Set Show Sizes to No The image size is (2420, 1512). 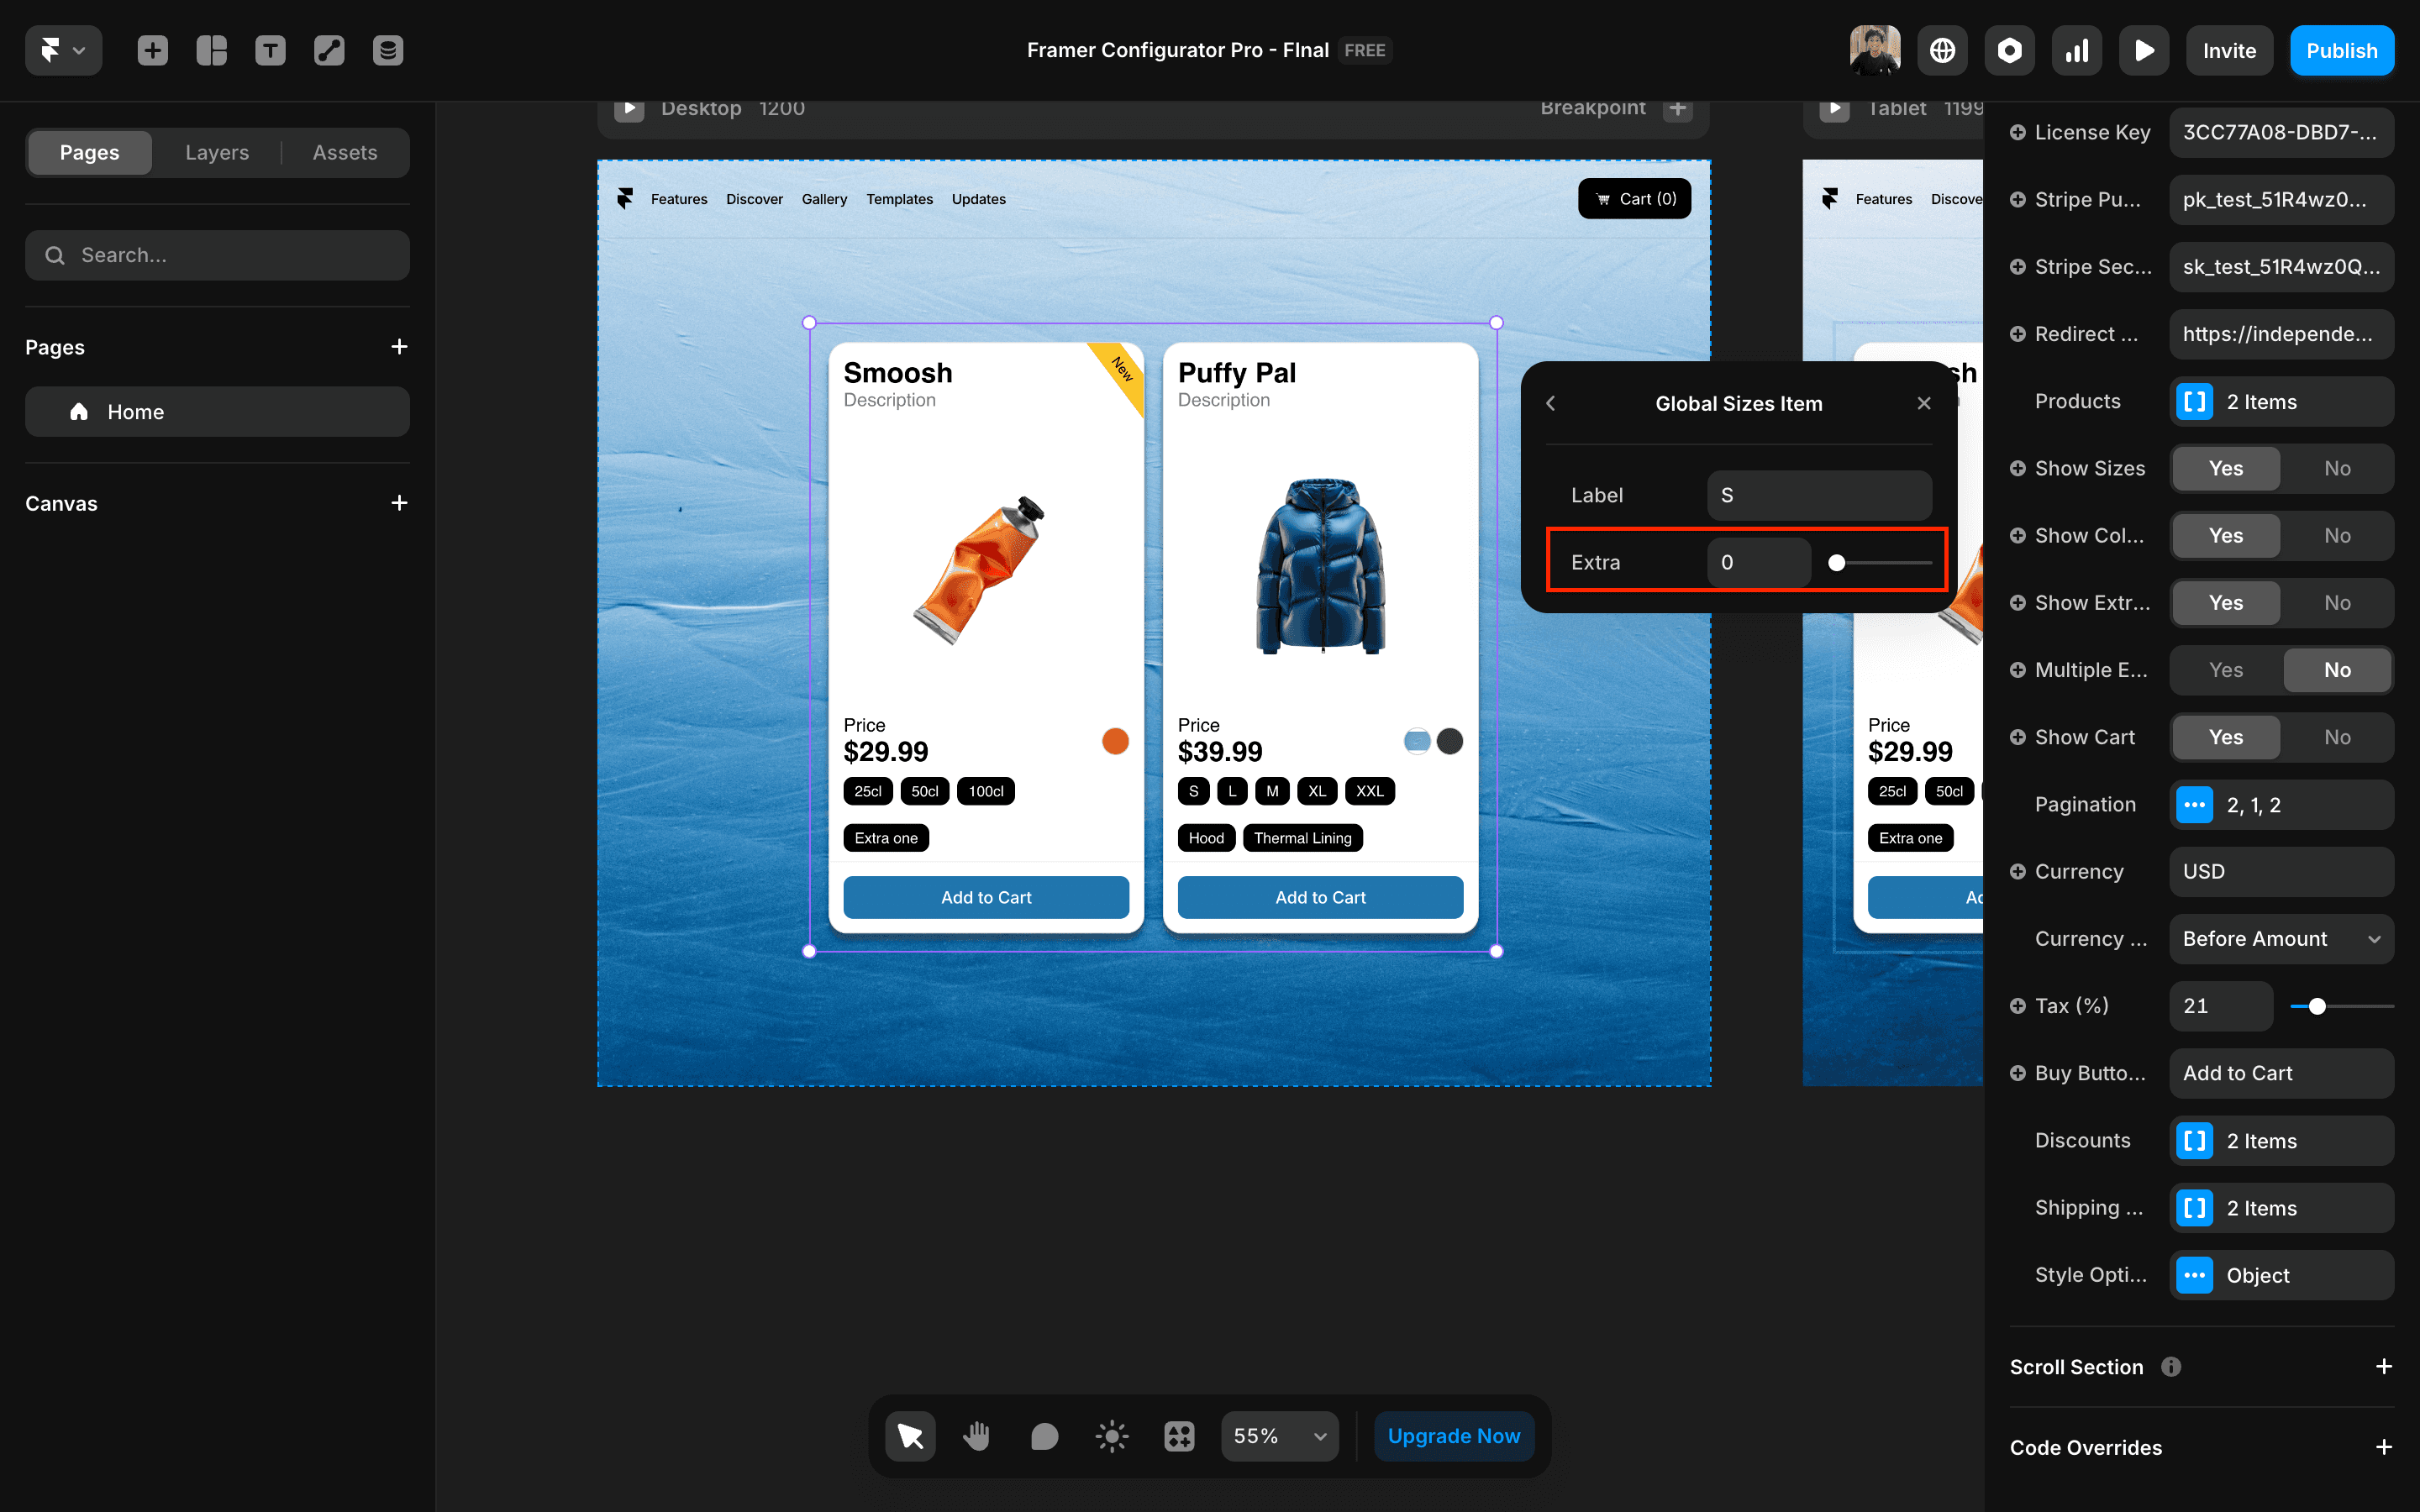tap(2336, 468)
